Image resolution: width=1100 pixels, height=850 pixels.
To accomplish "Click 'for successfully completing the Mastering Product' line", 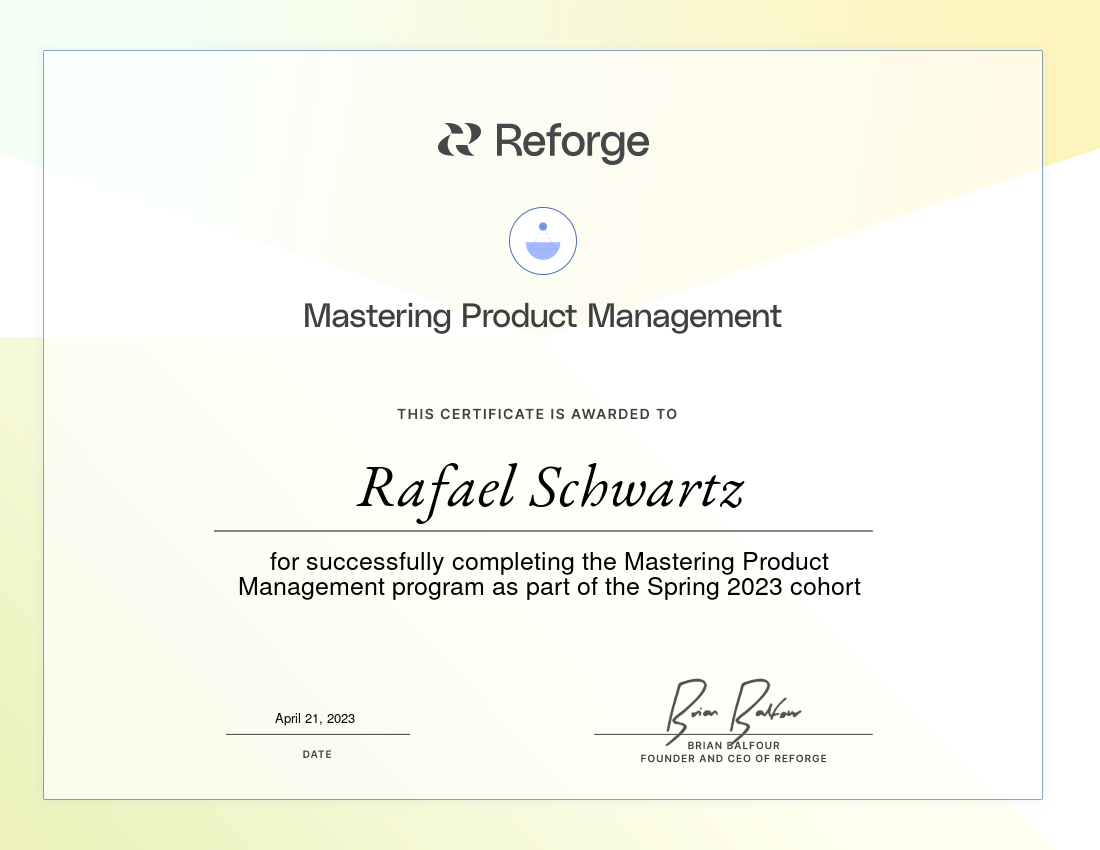I will click(x=549, y=561).
